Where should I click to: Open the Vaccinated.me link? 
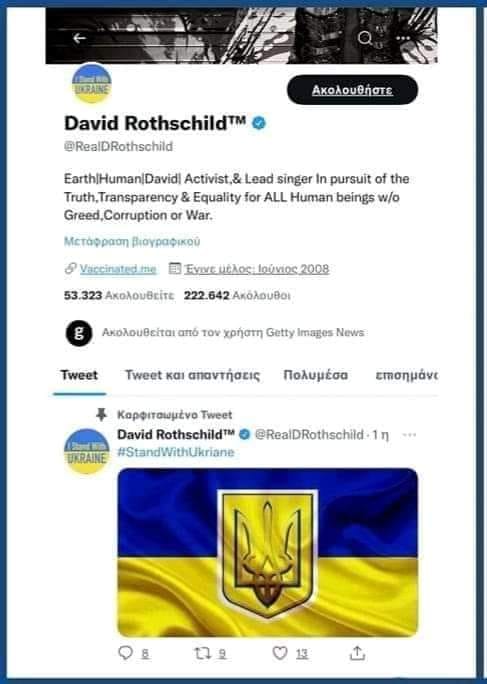point(118,269)
